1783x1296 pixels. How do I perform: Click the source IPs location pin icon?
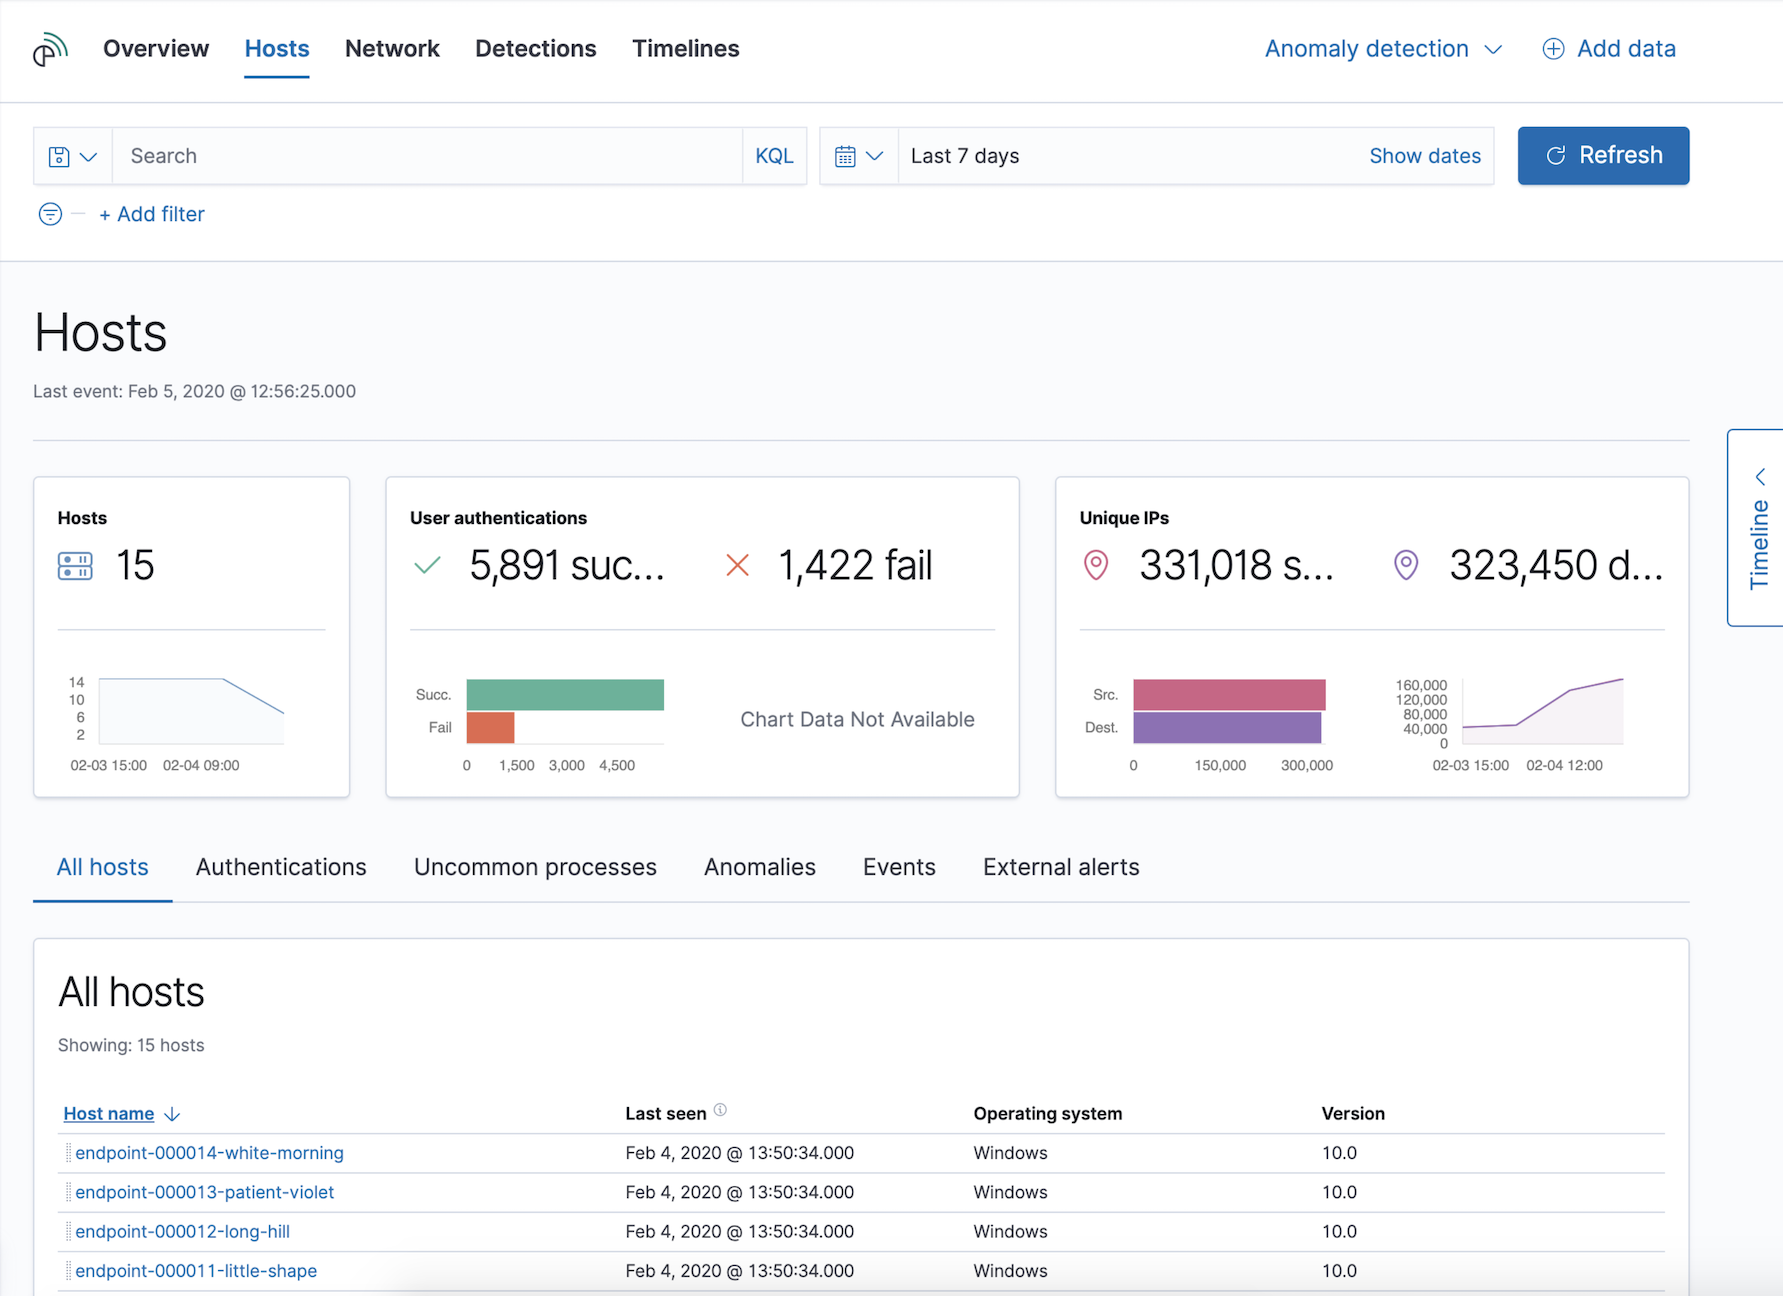(x=1096, y=565)
